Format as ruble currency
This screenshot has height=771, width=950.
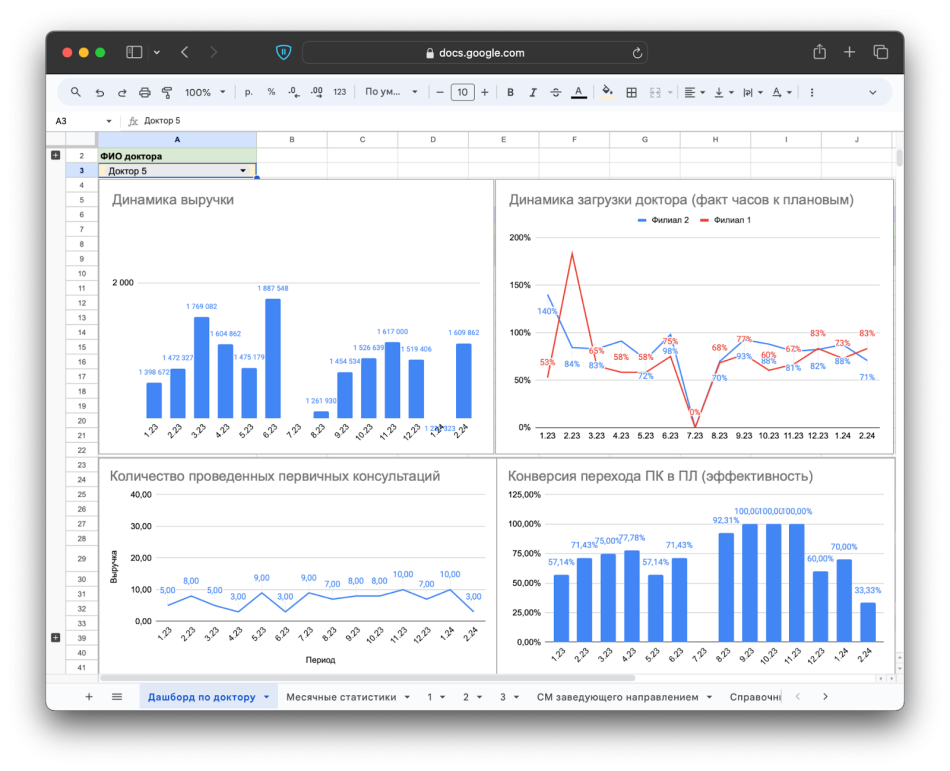tap(248, 92)
